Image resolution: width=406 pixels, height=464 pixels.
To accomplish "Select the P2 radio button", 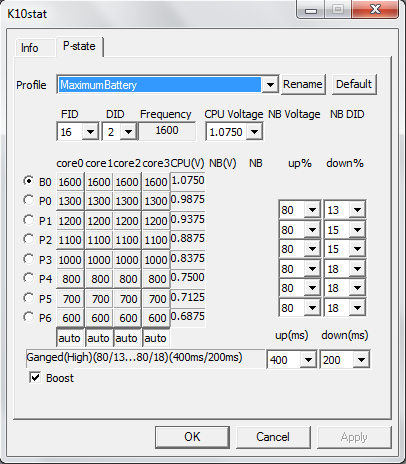I will pyautogui.click(x=29, y=239).
